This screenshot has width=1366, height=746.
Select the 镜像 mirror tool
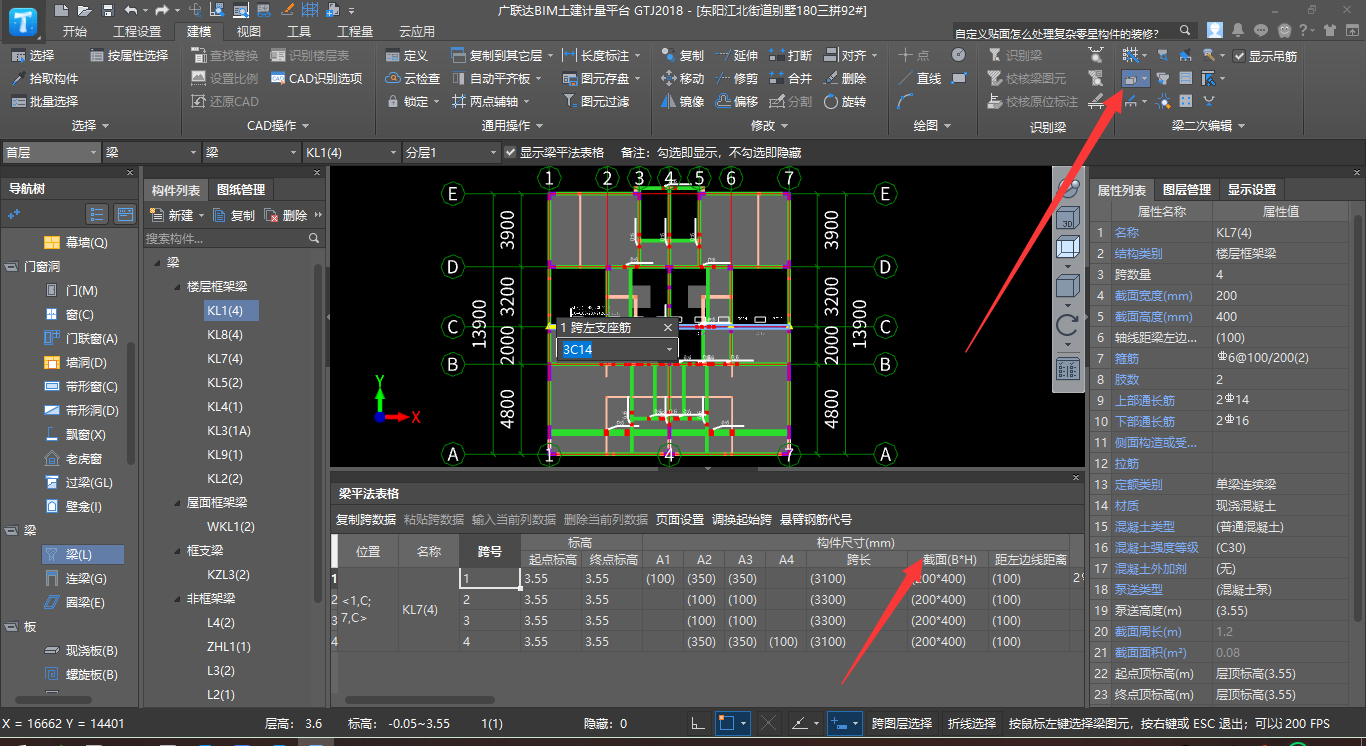click(683, 101)
